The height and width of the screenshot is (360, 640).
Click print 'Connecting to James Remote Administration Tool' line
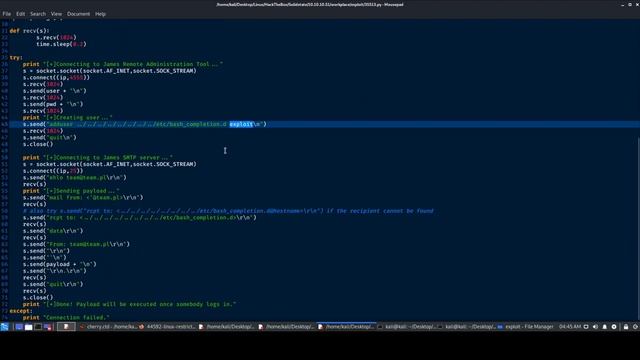click(x=123, y=64)
